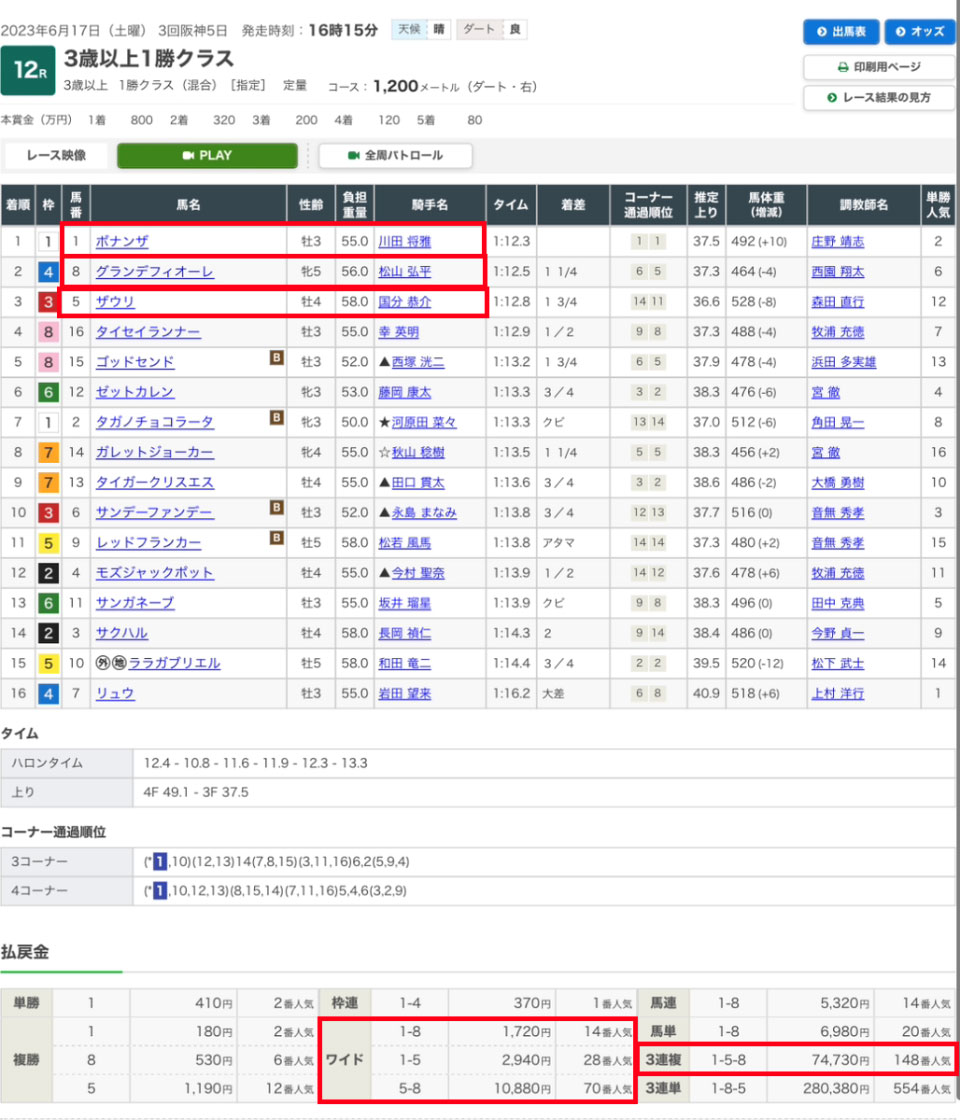Open the オッズ odds page
960x1120 pixels.
pos(919,31)
